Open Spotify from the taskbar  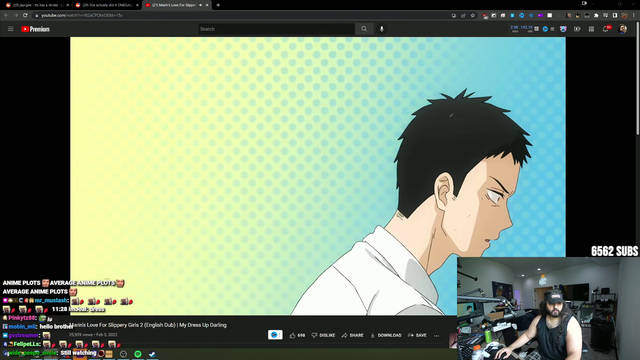[x=138, y=354]
